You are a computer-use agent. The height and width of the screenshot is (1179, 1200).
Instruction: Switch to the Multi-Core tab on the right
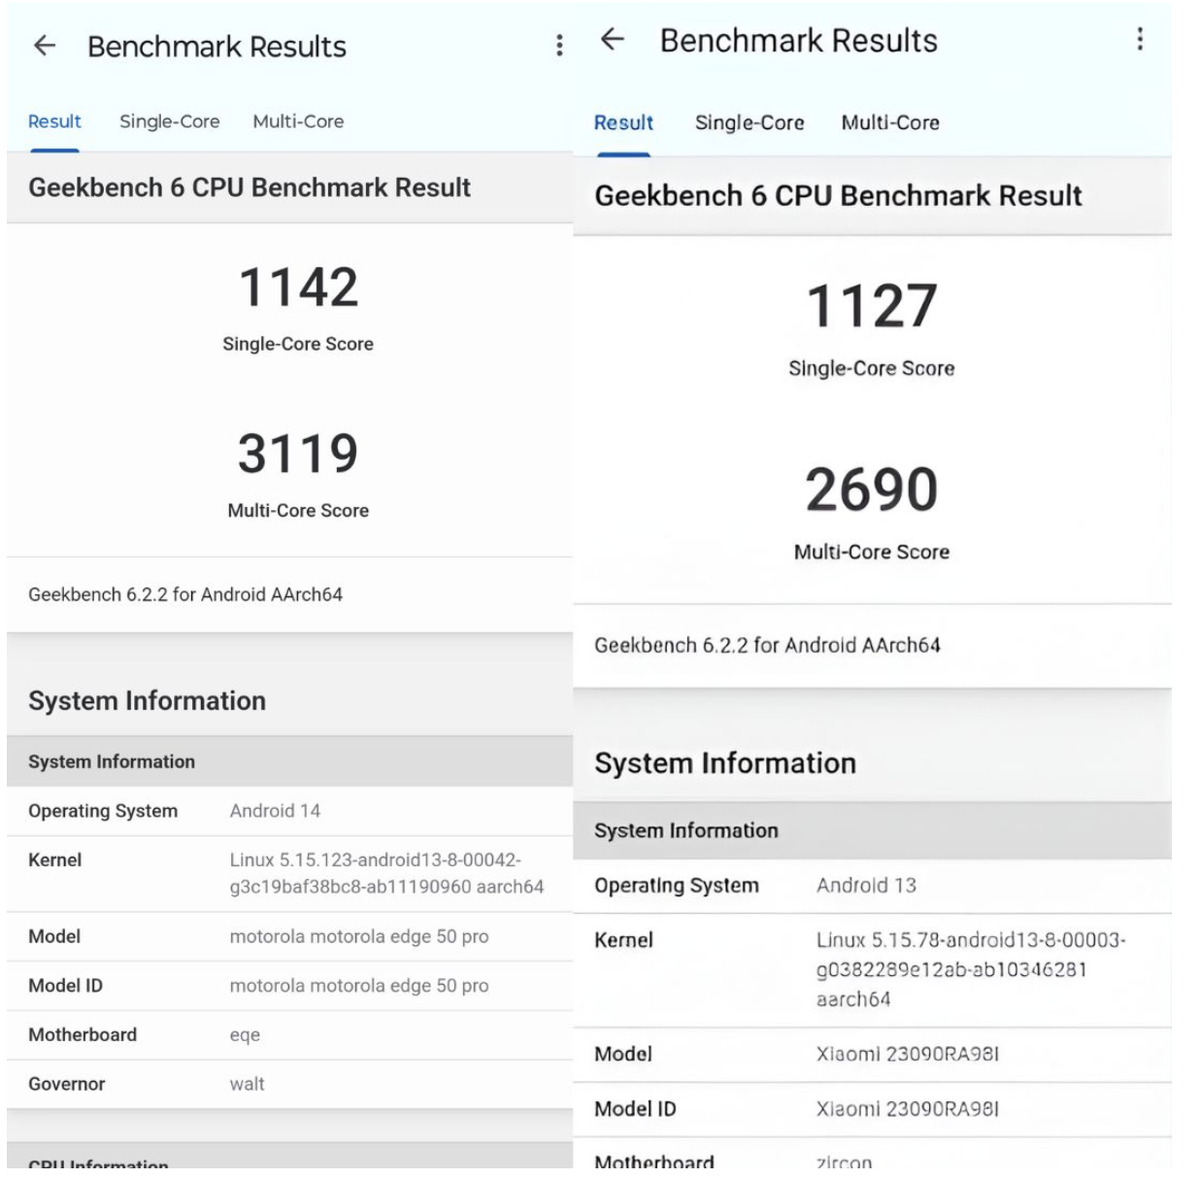tap(891, 122)
